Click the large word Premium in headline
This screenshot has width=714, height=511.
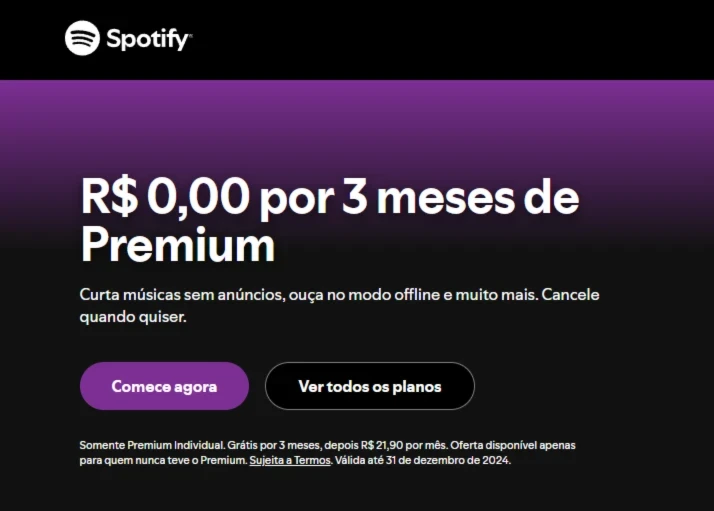(x=178, y=245)
